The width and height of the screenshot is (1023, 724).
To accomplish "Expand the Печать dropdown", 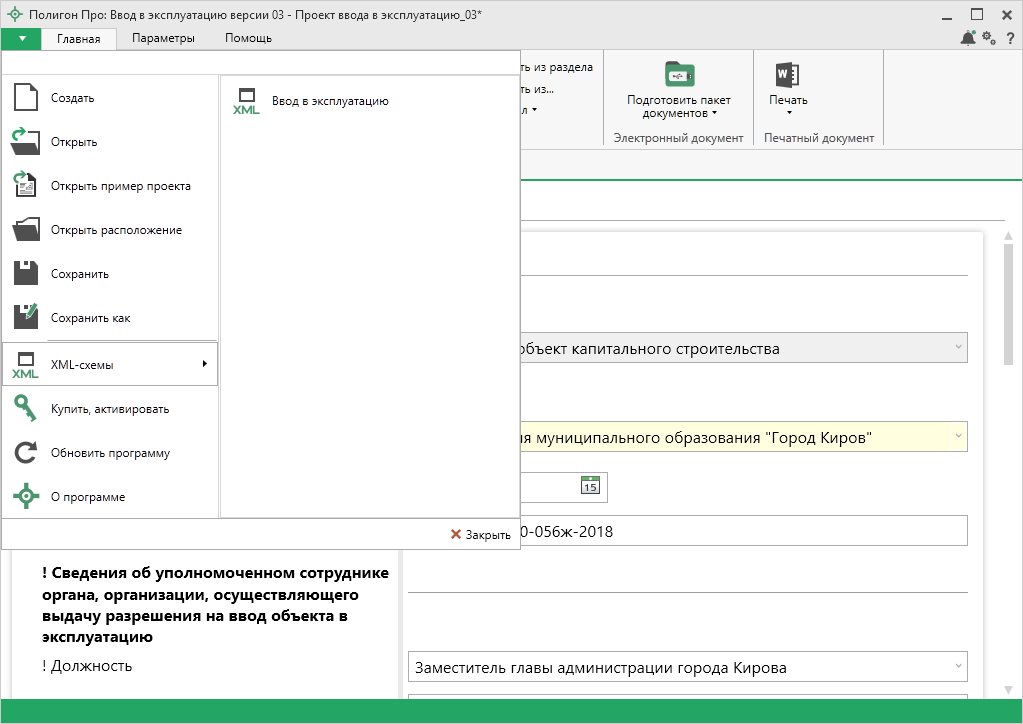I will tap(788, 106).
